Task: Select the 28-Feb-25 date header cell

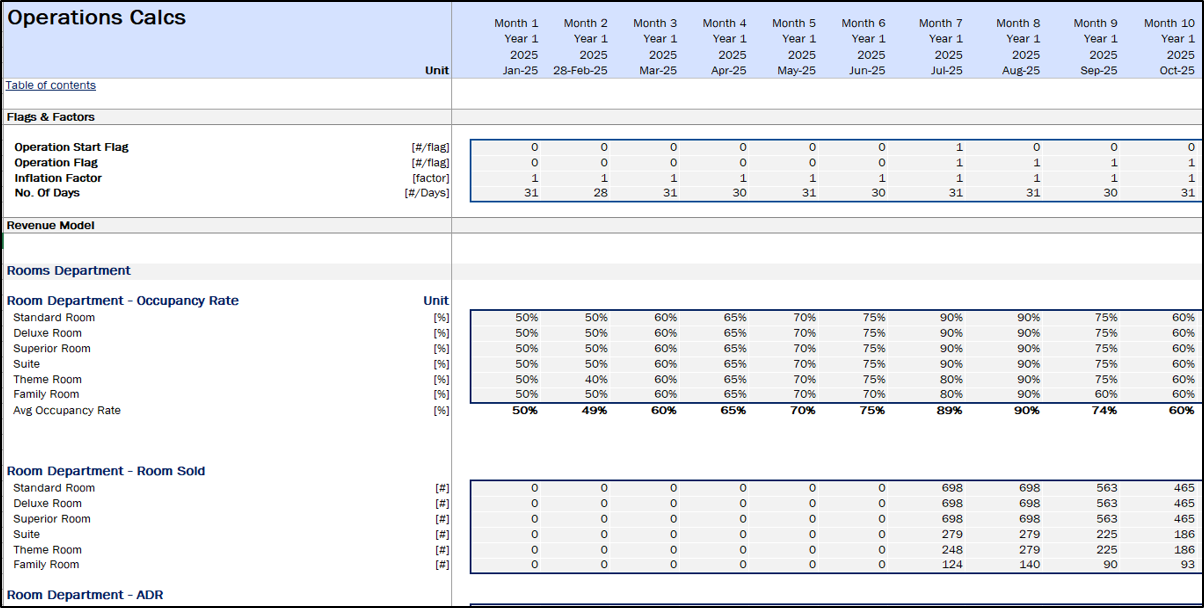Action: 580,71
